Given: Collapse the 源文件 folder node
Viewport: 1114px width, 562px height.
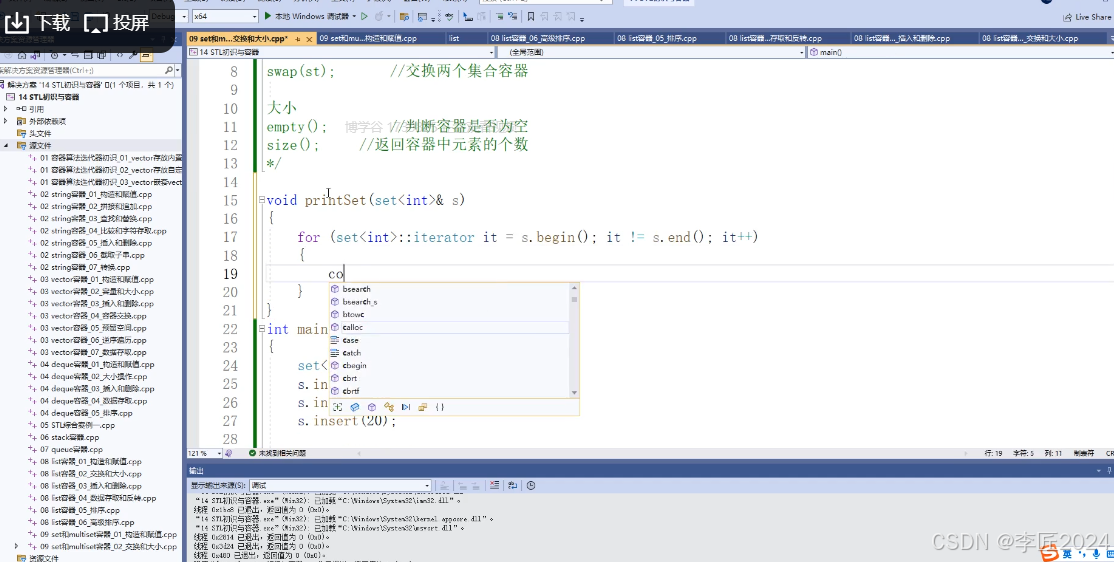Looking at the screenshot, I should [x=6, y=145].
